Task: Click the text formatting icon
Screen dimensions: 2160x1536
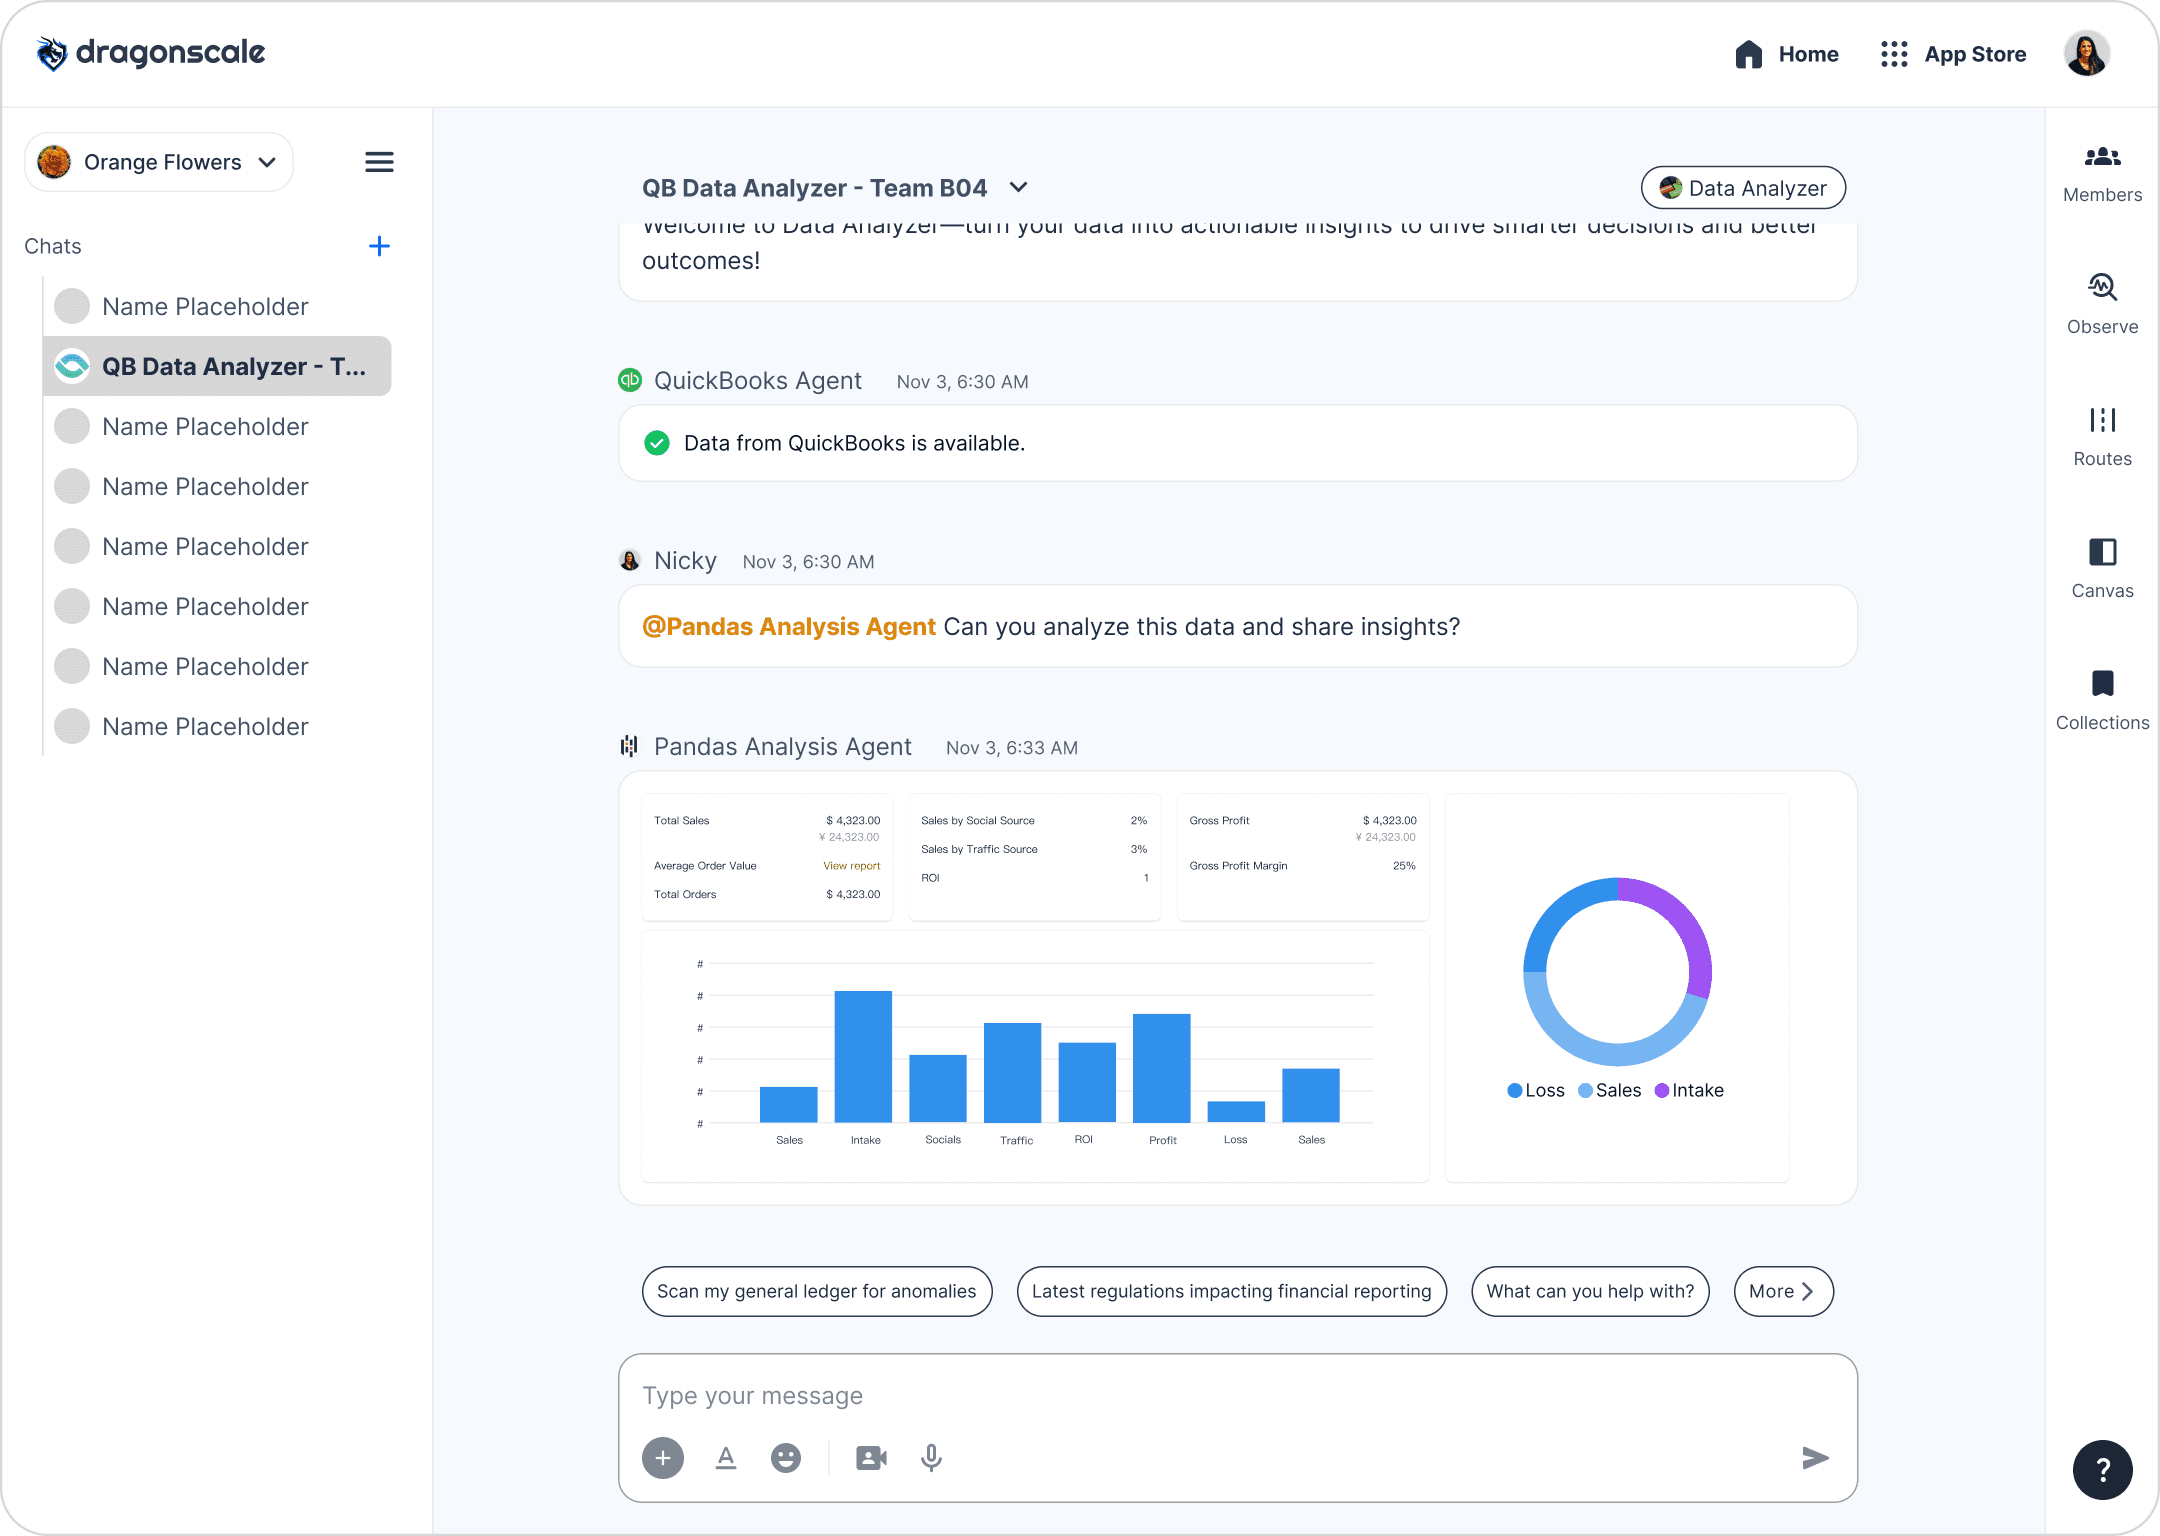Action: tap(726, 1458)
